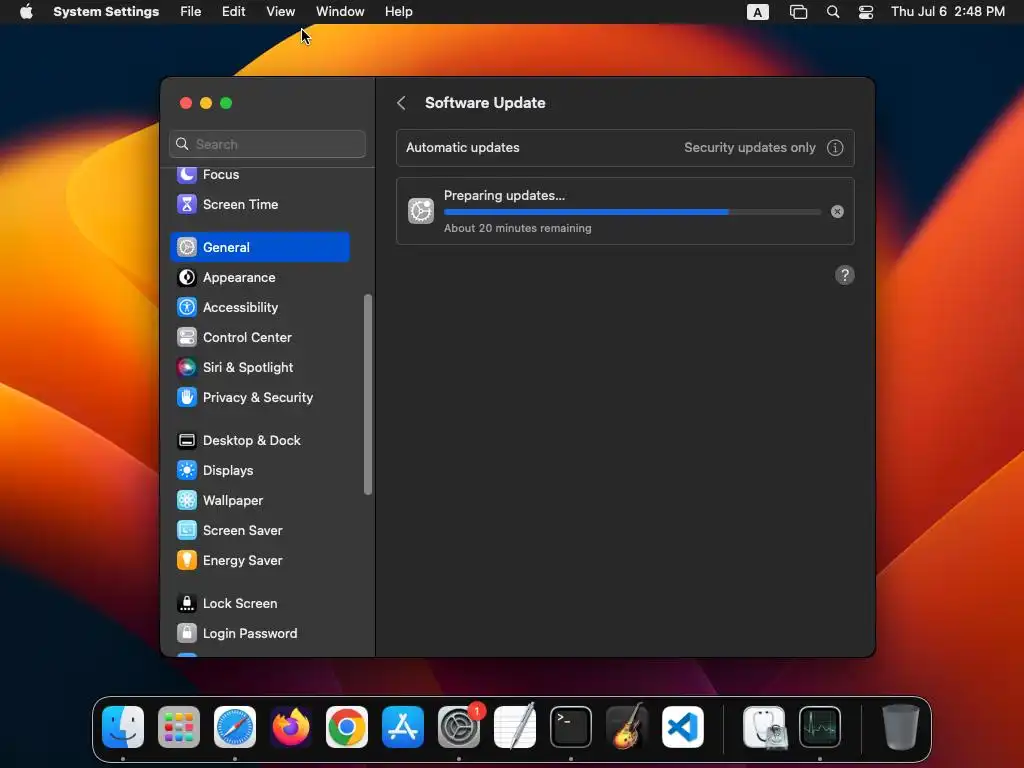
Task: Open Activity Monitor from the Dock
Action: [820, 727]
